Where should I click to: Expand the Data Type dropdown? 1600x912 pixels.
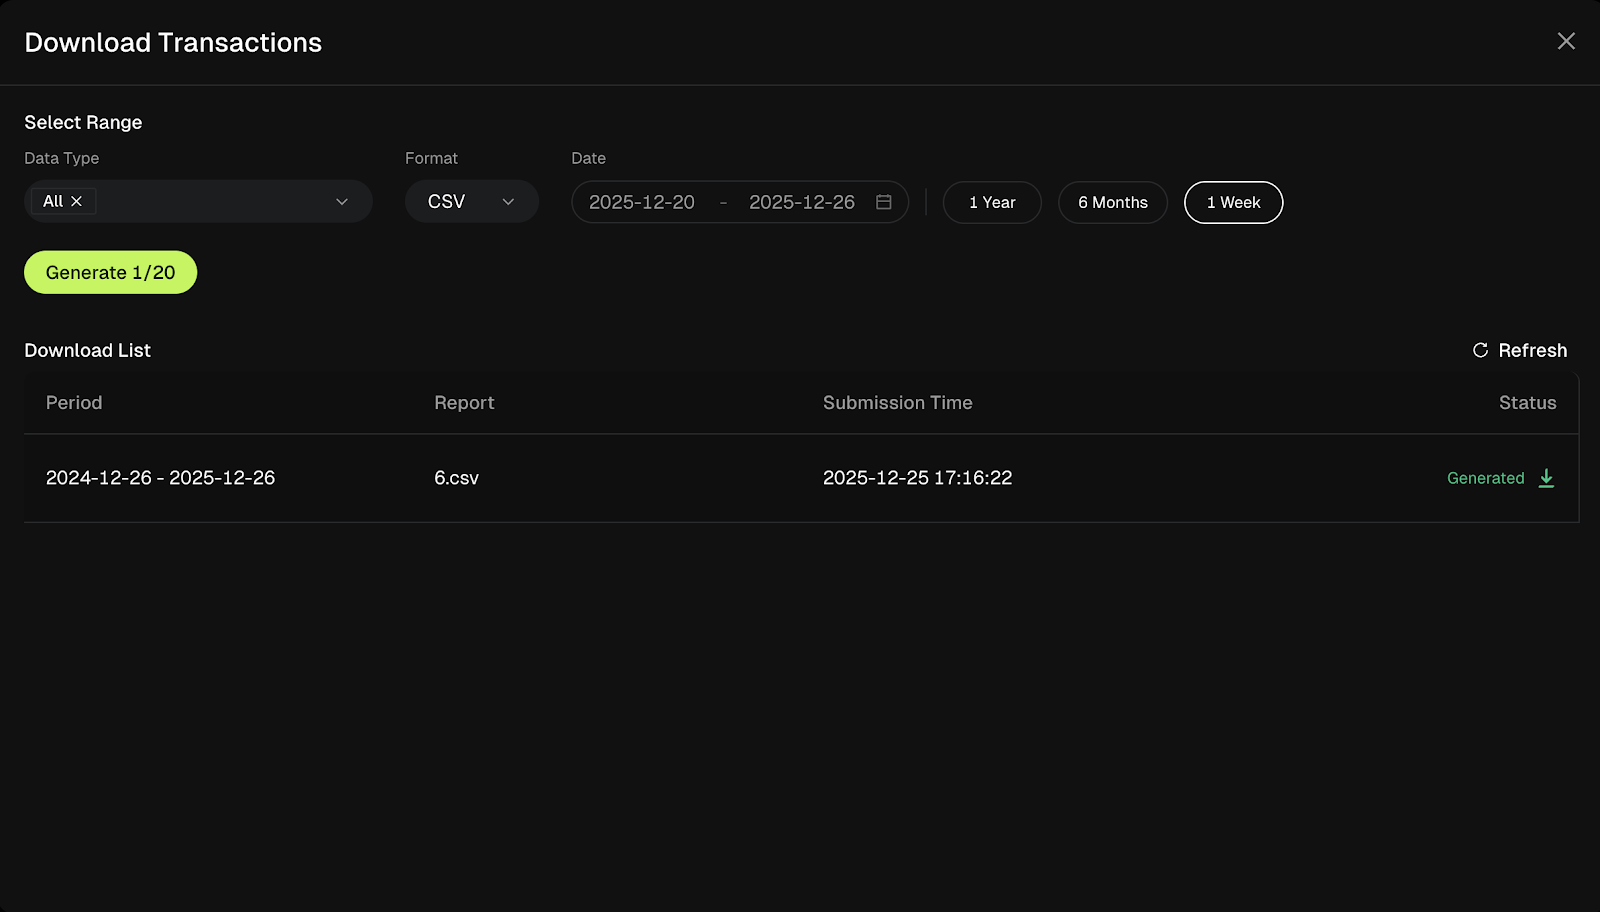(x=344, y=201)
